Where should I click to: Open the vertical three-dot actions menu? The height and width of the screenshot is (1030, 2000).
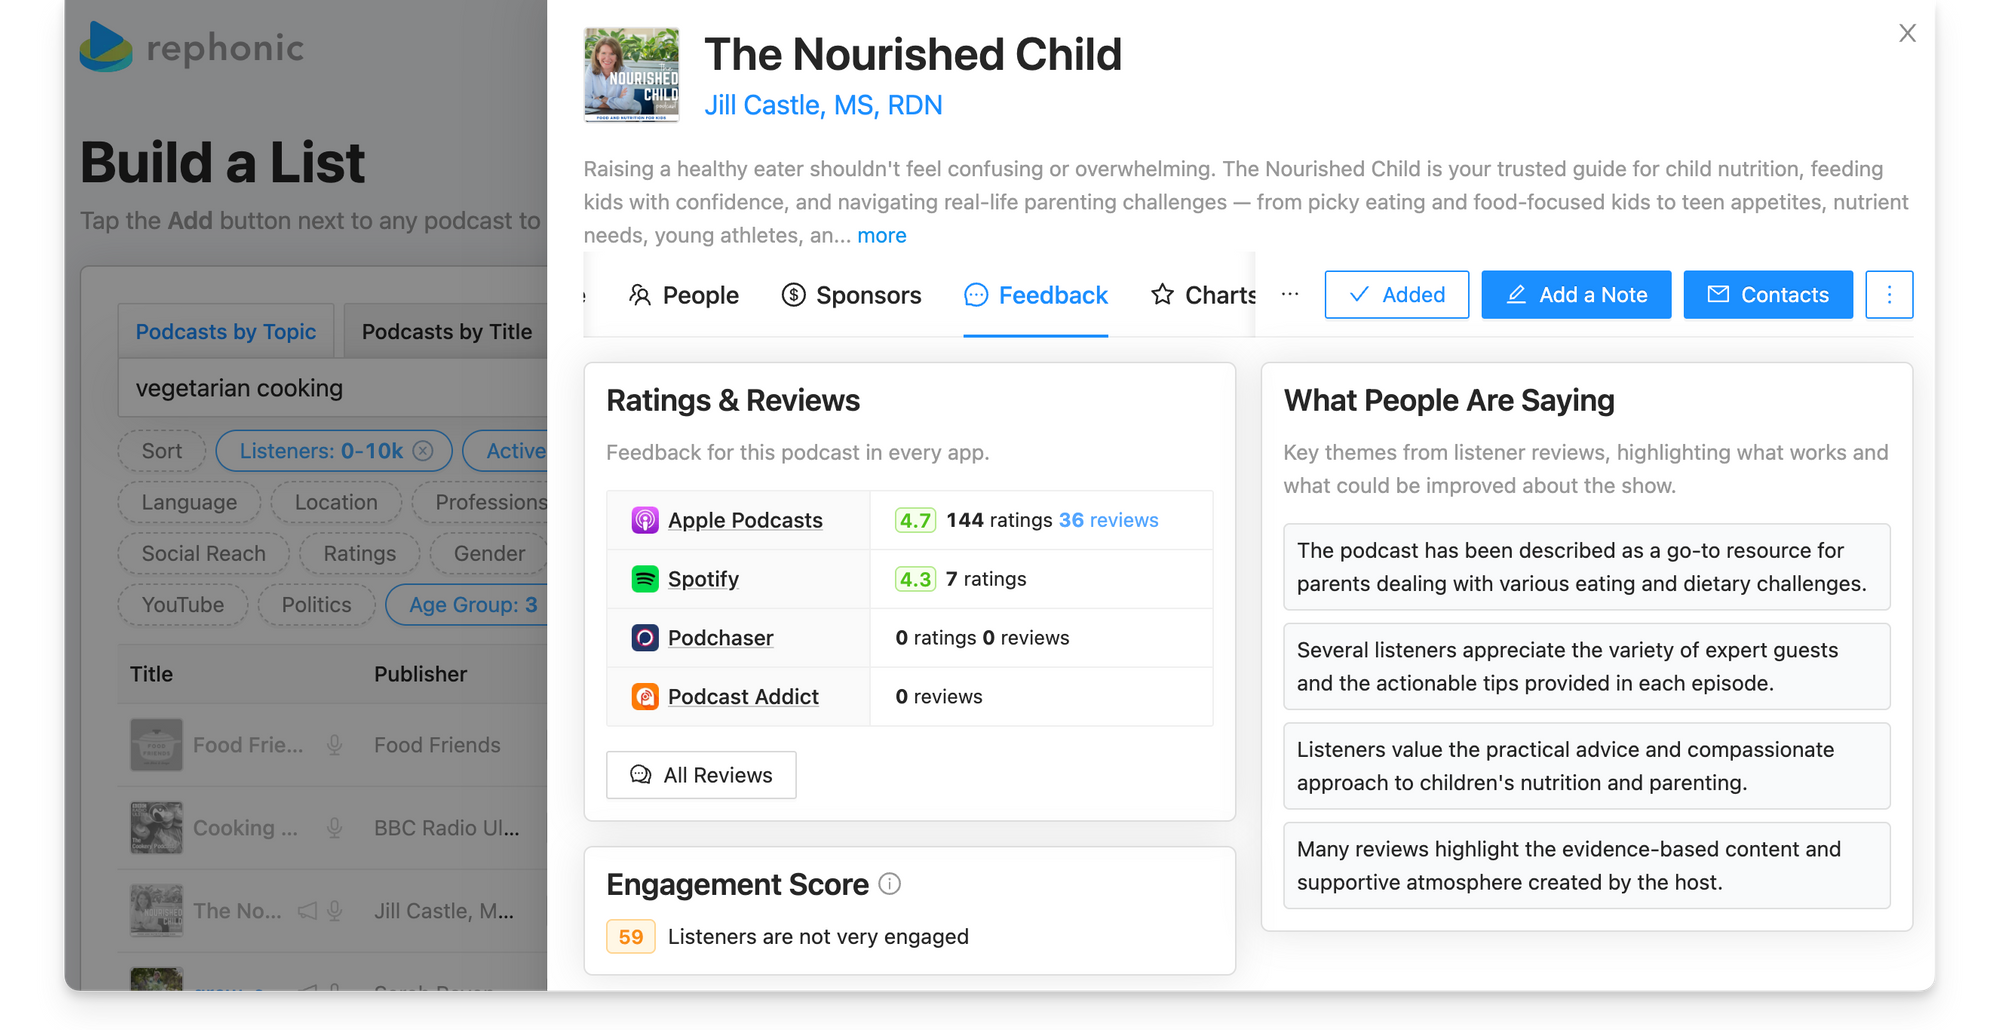[x=1889, y=294]
